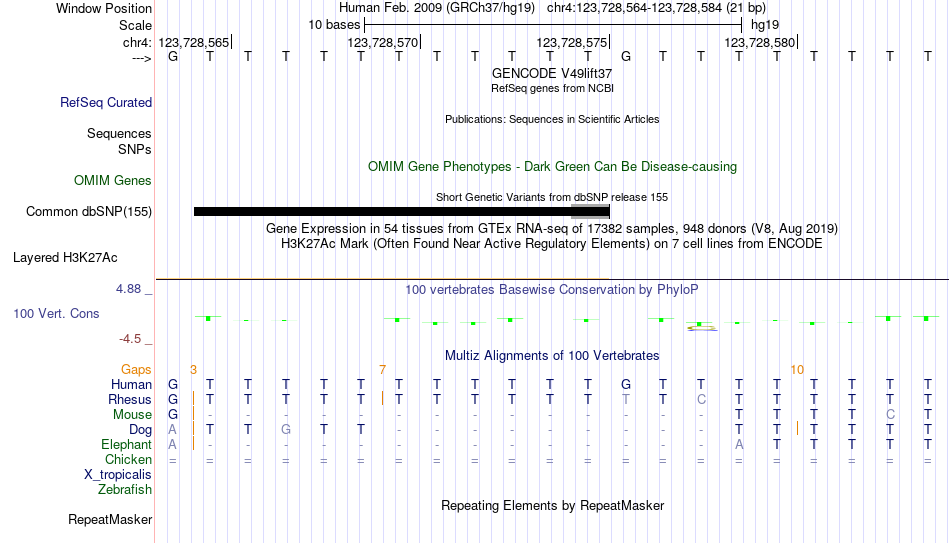Image resolution: width=950 pixels, height=543 pixels.
Task: Click the 'Gaps' row label
Action: tap(136, 370)
